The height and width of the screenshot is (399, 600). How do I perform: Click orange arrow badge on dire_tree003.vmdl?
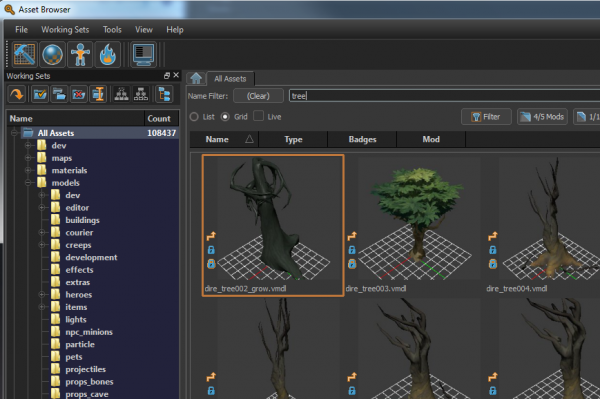click(x=352, y=236)
